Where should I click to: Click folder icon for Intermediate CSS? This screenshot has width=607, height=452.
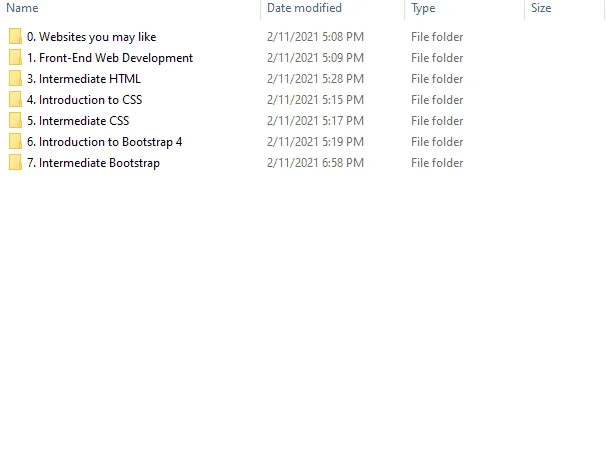(x=15, y=120)
